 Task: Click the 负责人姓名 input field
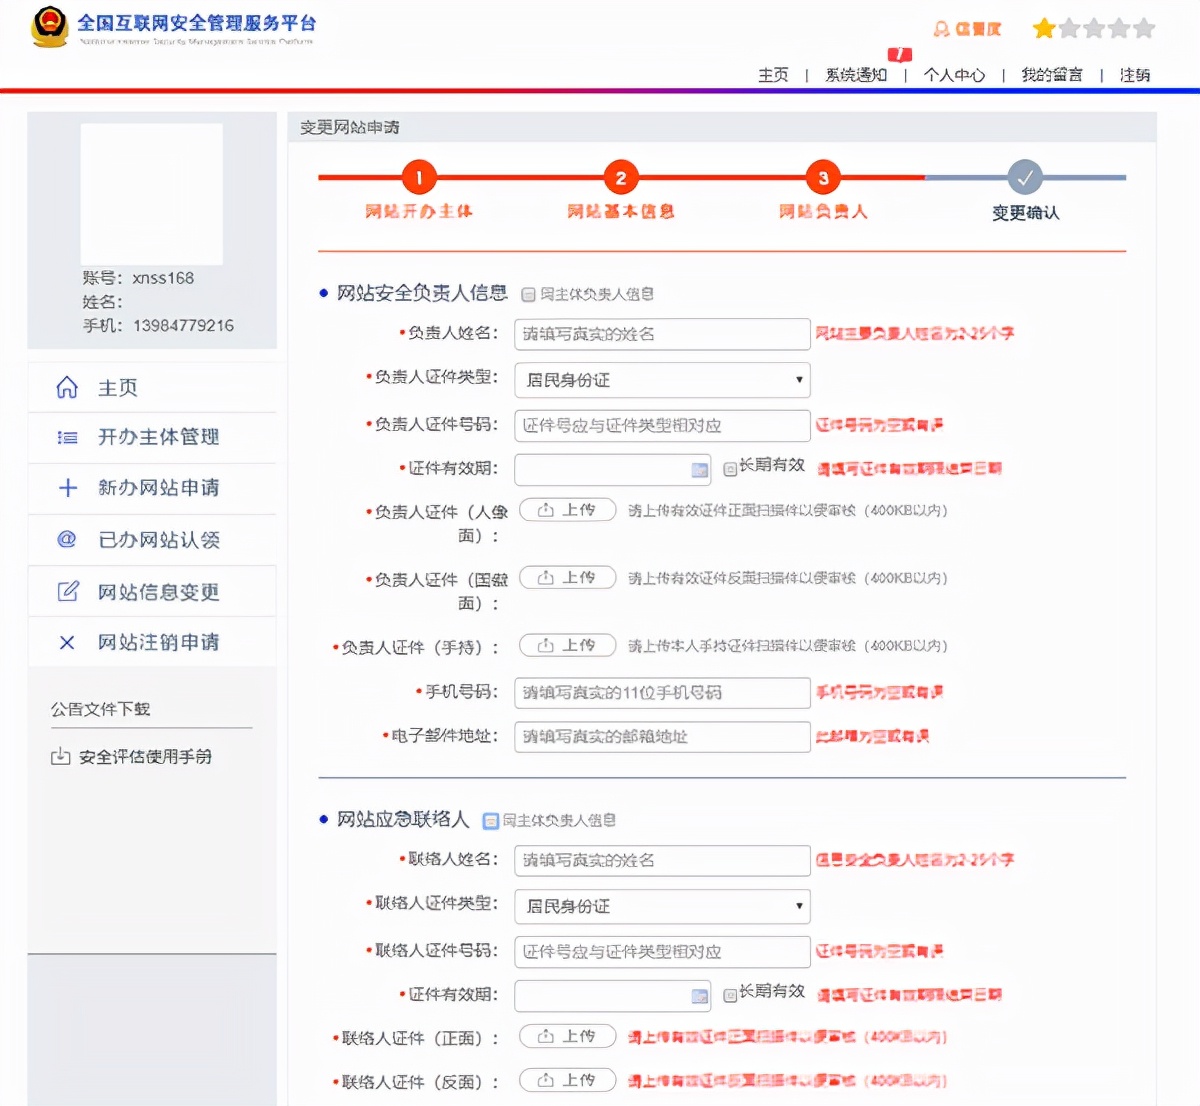[x=661, y=334]
